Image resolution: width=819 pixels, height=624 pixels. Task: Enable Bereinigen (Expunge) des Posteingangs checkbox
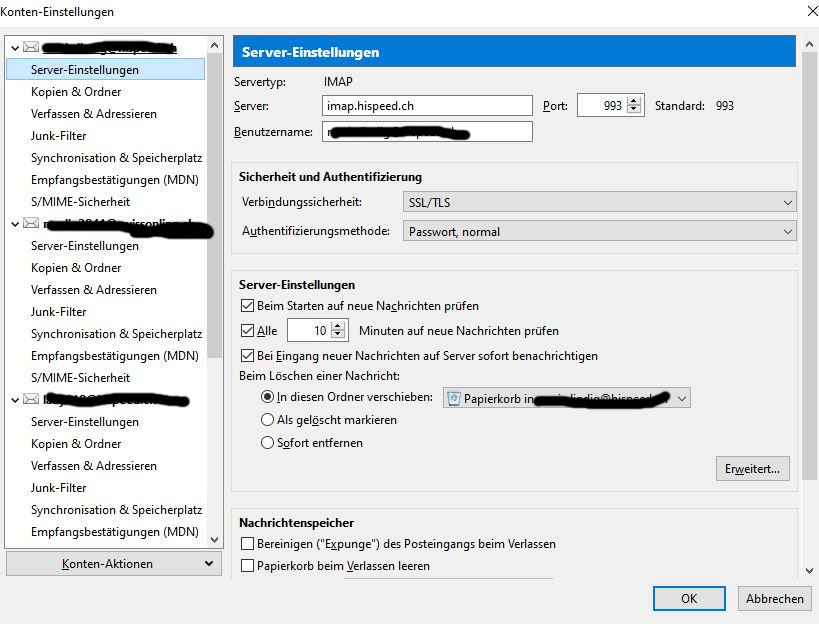pyautogui.click(x=248, y=544)
